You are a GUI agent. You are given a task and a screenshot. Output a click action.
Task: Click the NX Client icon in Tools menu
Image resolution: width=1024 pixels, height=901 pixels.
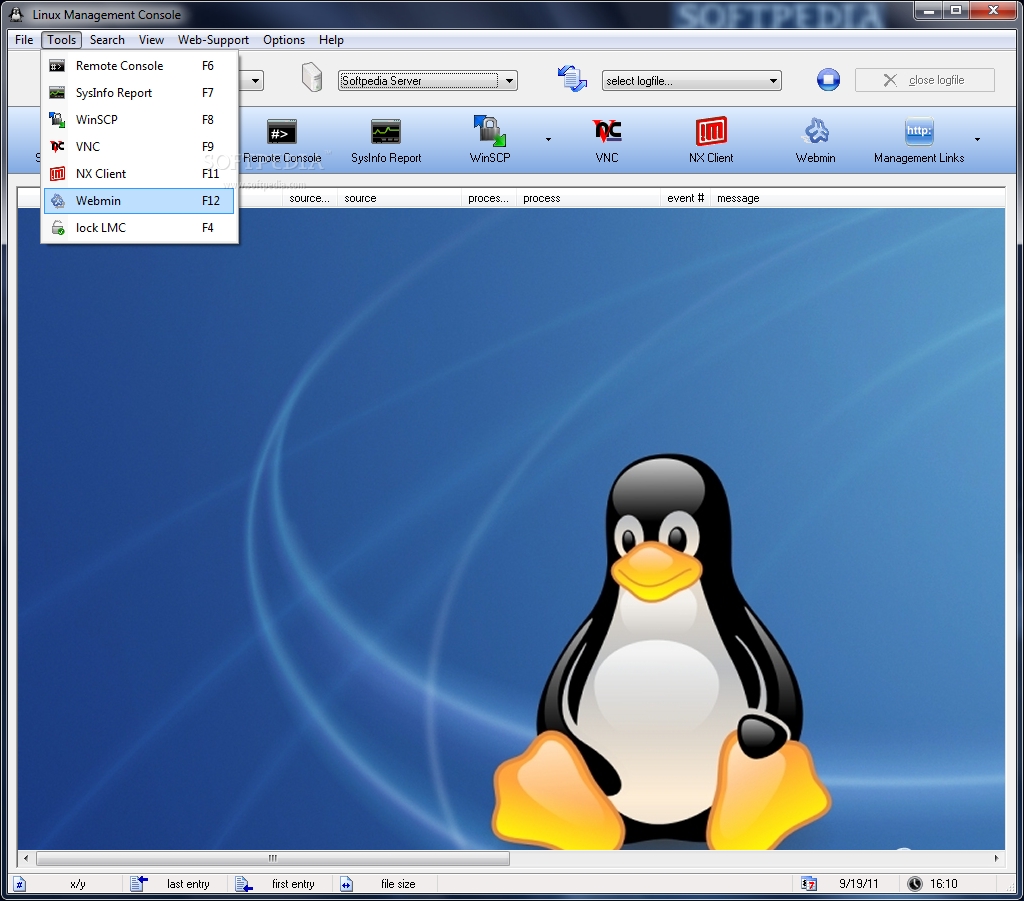click(57, 174)
